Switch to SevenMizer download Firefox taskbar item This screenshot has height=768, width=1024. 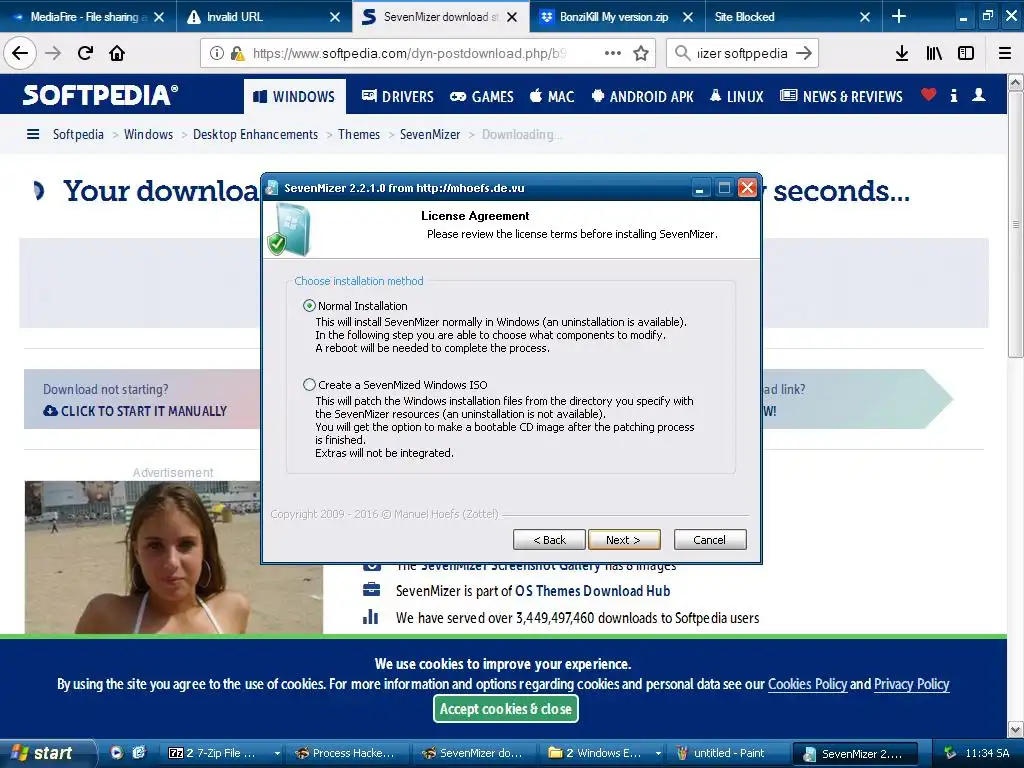[473, 753]
